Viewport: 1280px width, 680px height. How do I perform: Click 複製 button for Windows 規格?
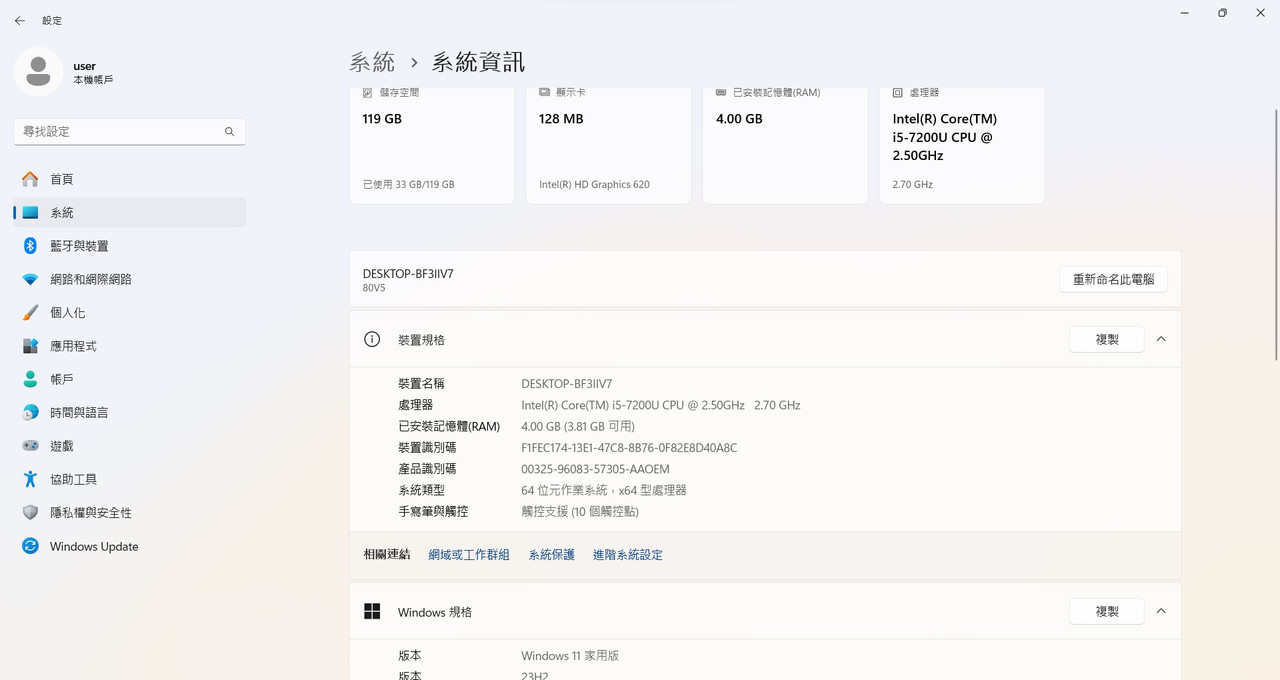tap(1107, 611)
